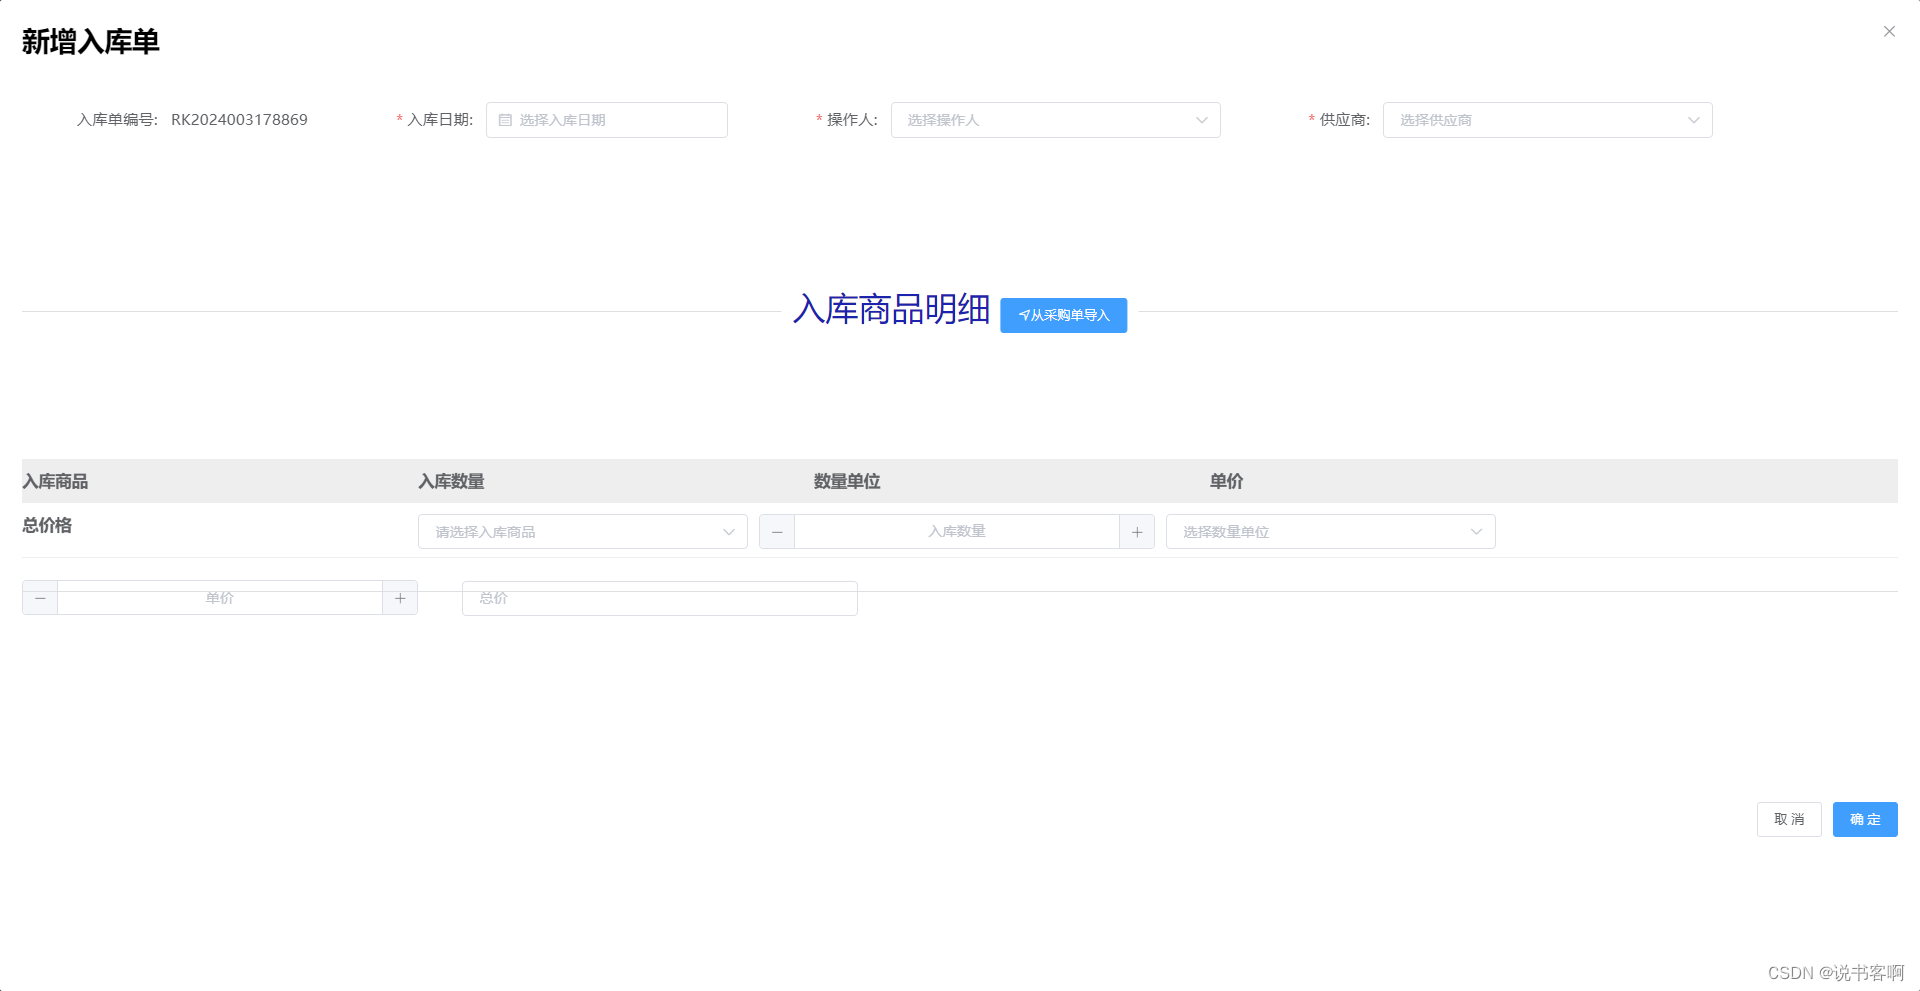The height and width of the screenshot is (991, 1920).
Task: Click the 入库数量 column header
Action: pos(451,482)
